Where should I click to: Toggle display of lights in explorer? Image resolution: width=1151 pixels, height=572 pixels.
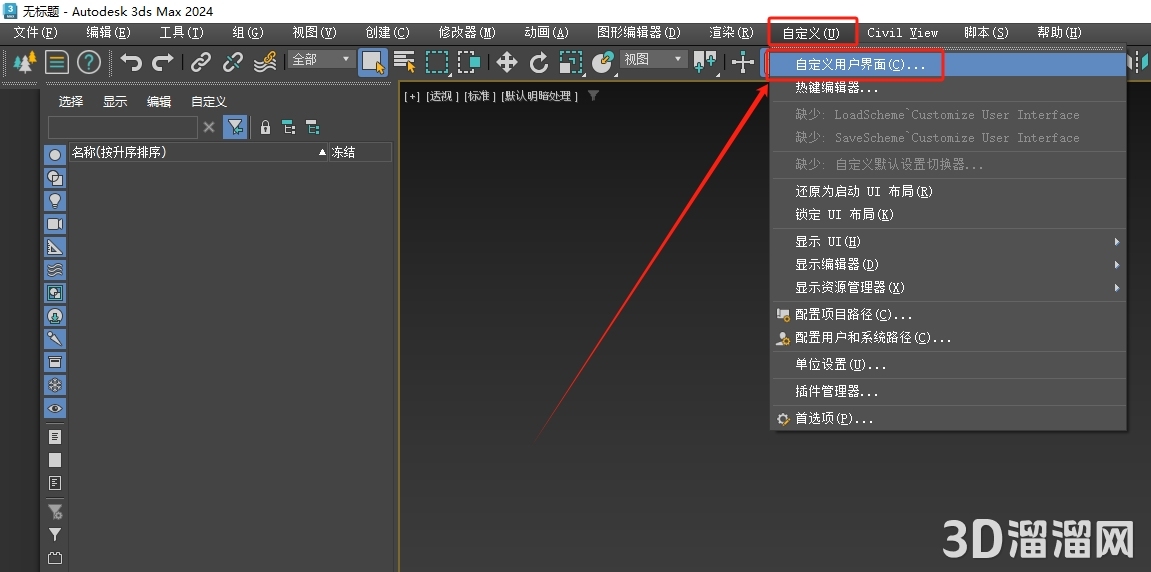click(55, 200)
